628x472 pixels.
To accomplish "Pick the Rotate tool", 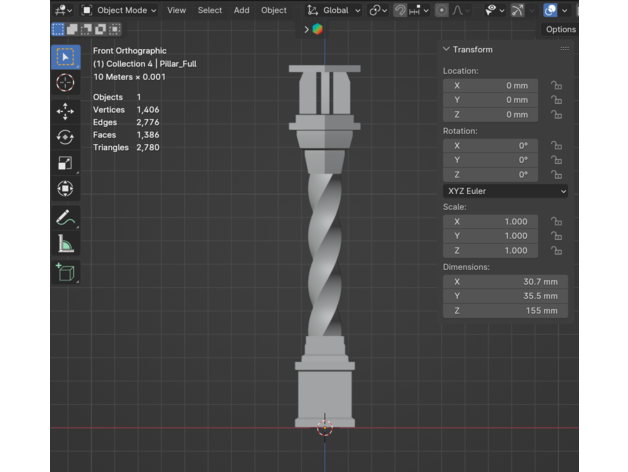I will pyautogui.click(x=65, y=137).
